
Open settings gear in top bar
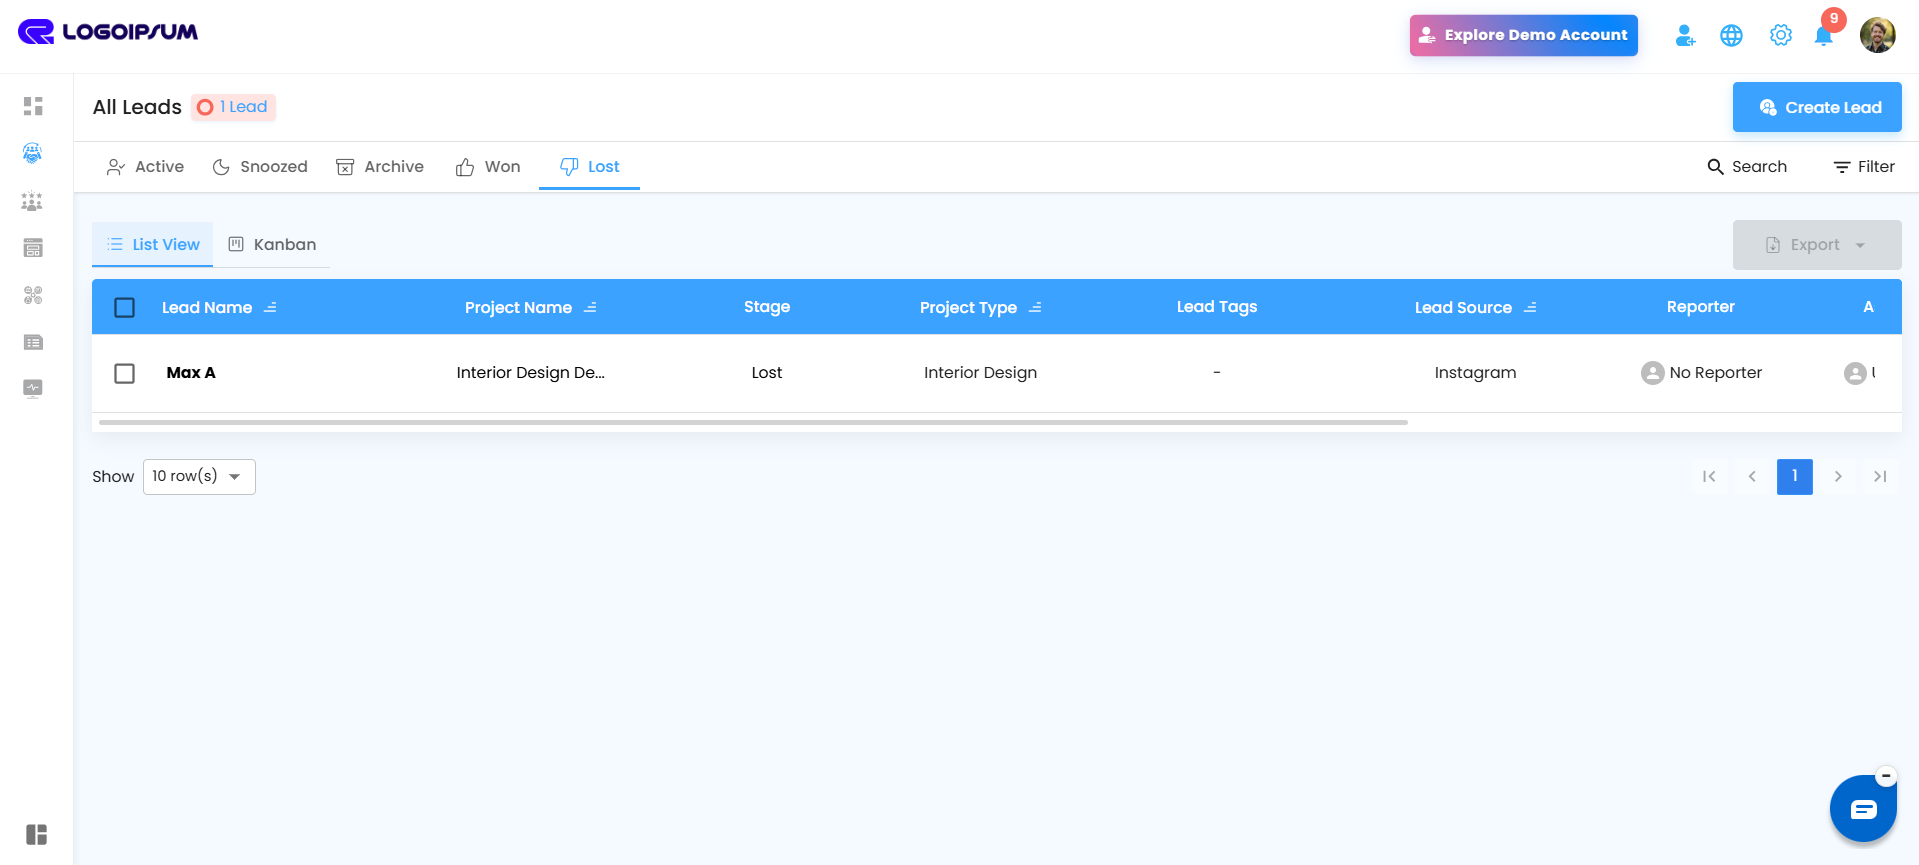tap(1780, 35)
